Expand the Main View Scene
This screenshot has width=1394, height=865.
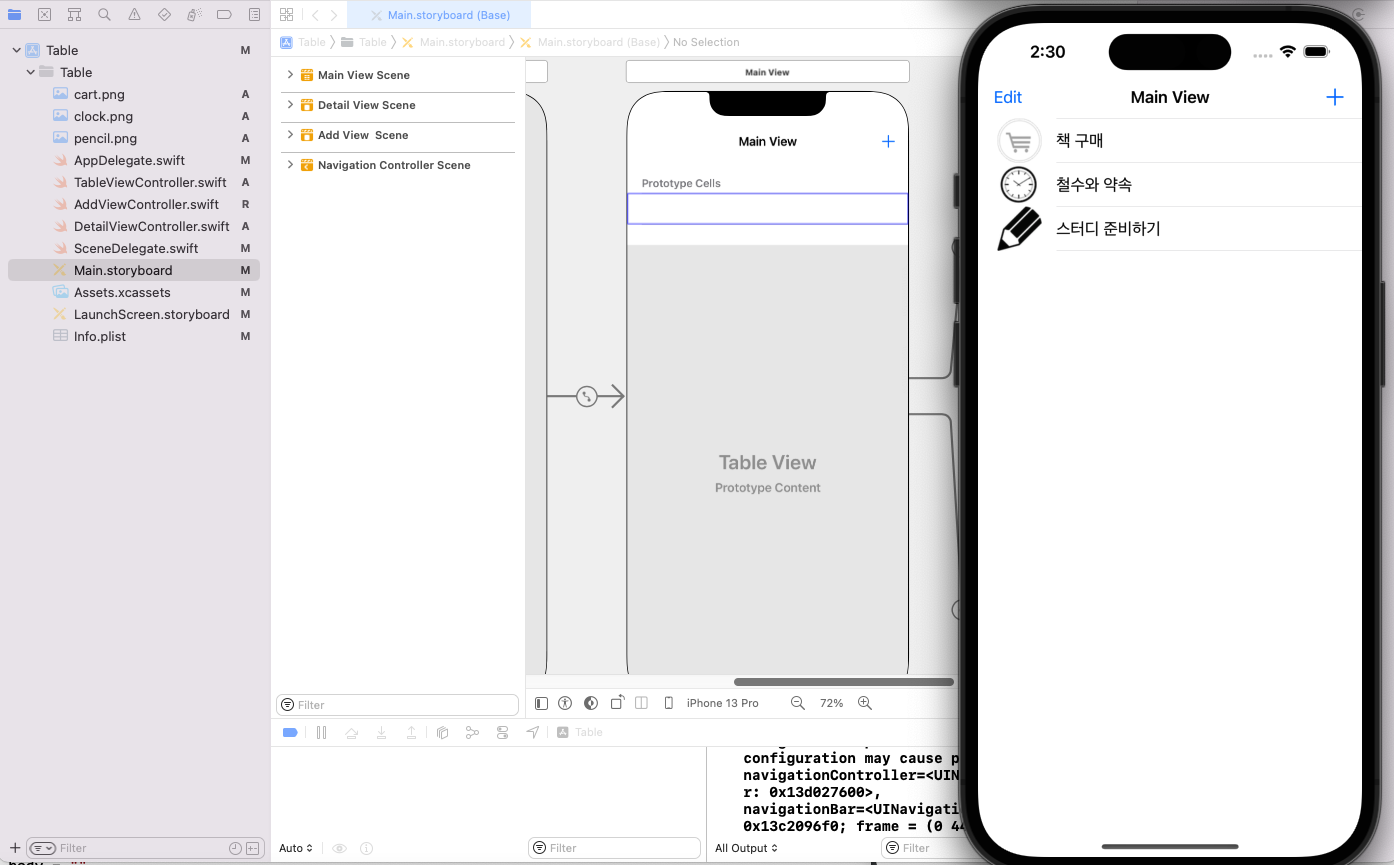click(x=290, y=75)
